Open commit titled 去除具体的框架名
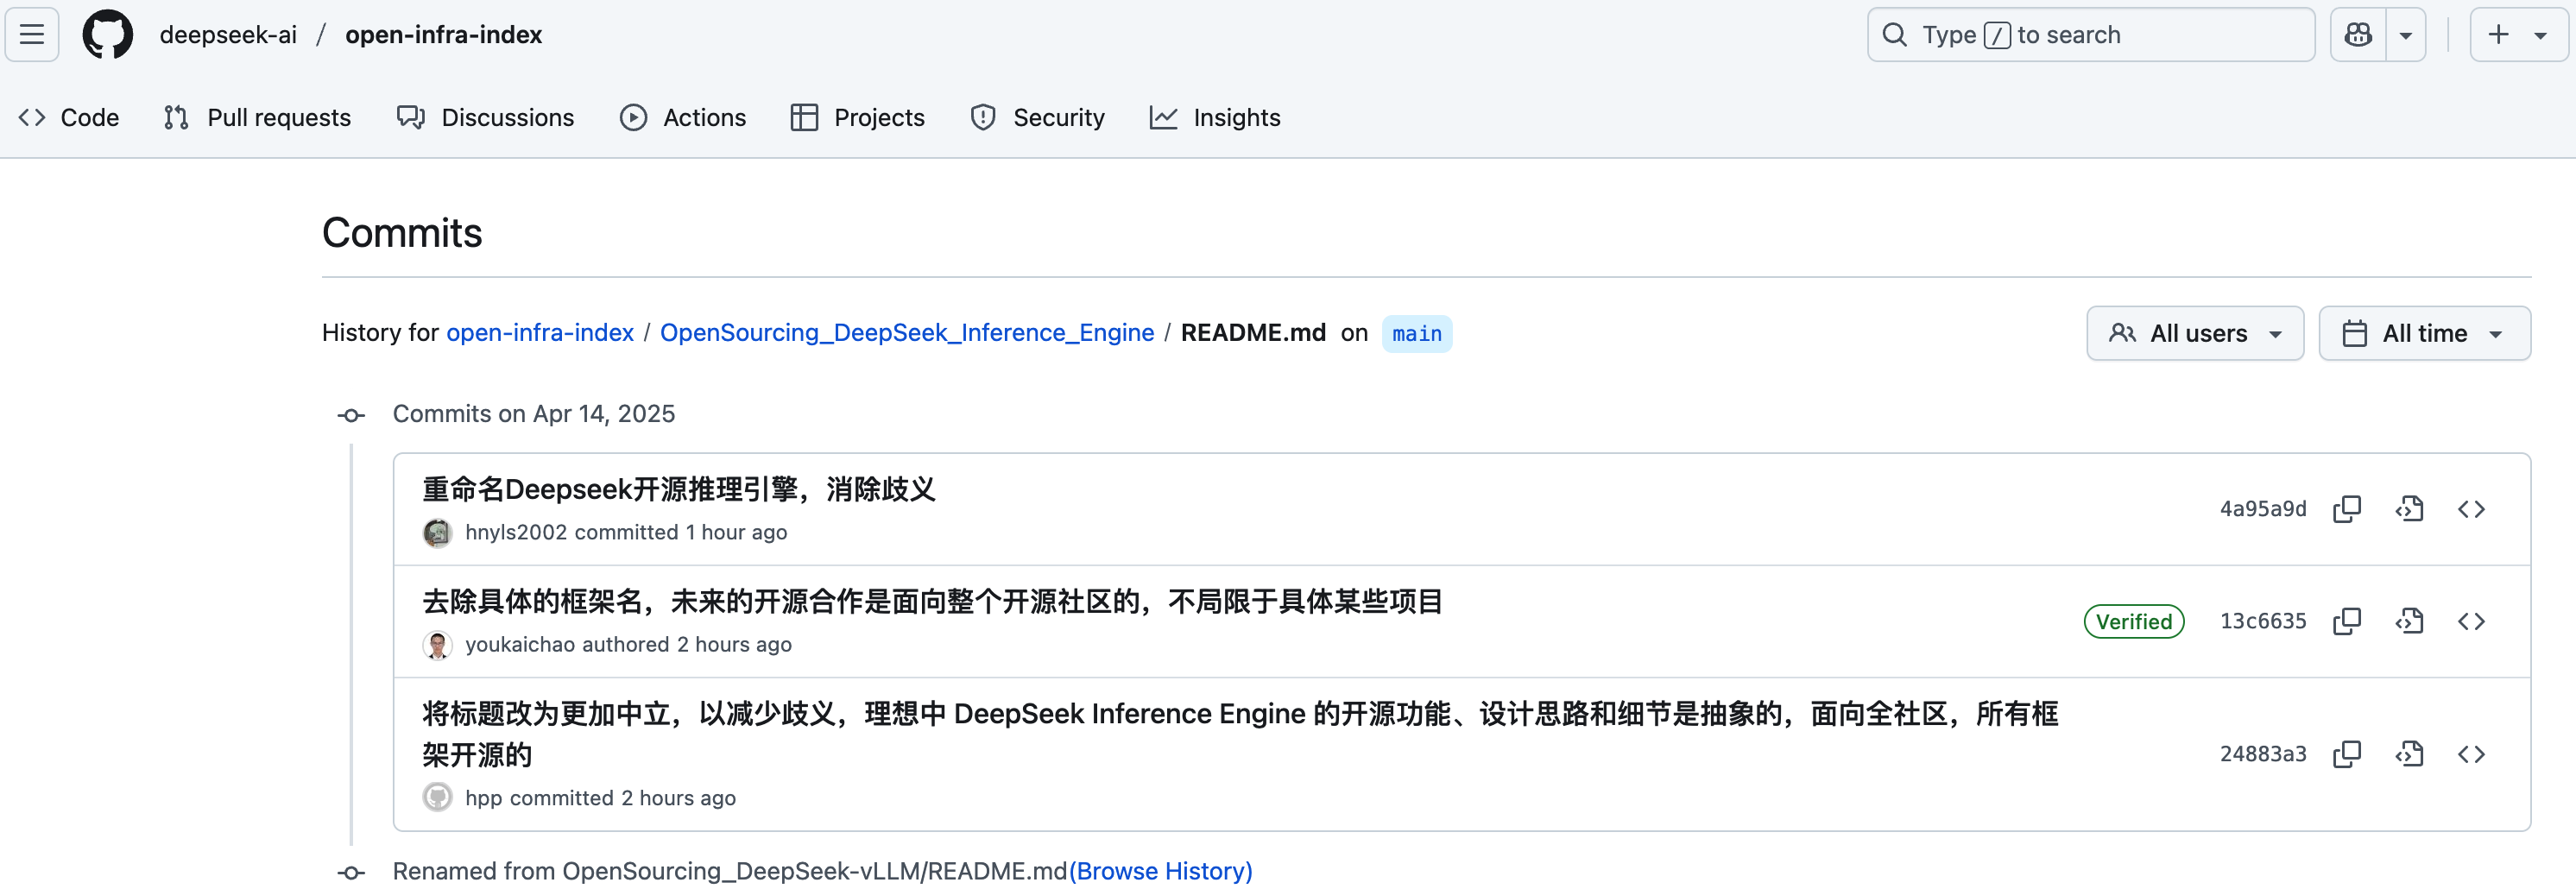The height and width of the screenshot is (889, 2576). pos(932,602)
